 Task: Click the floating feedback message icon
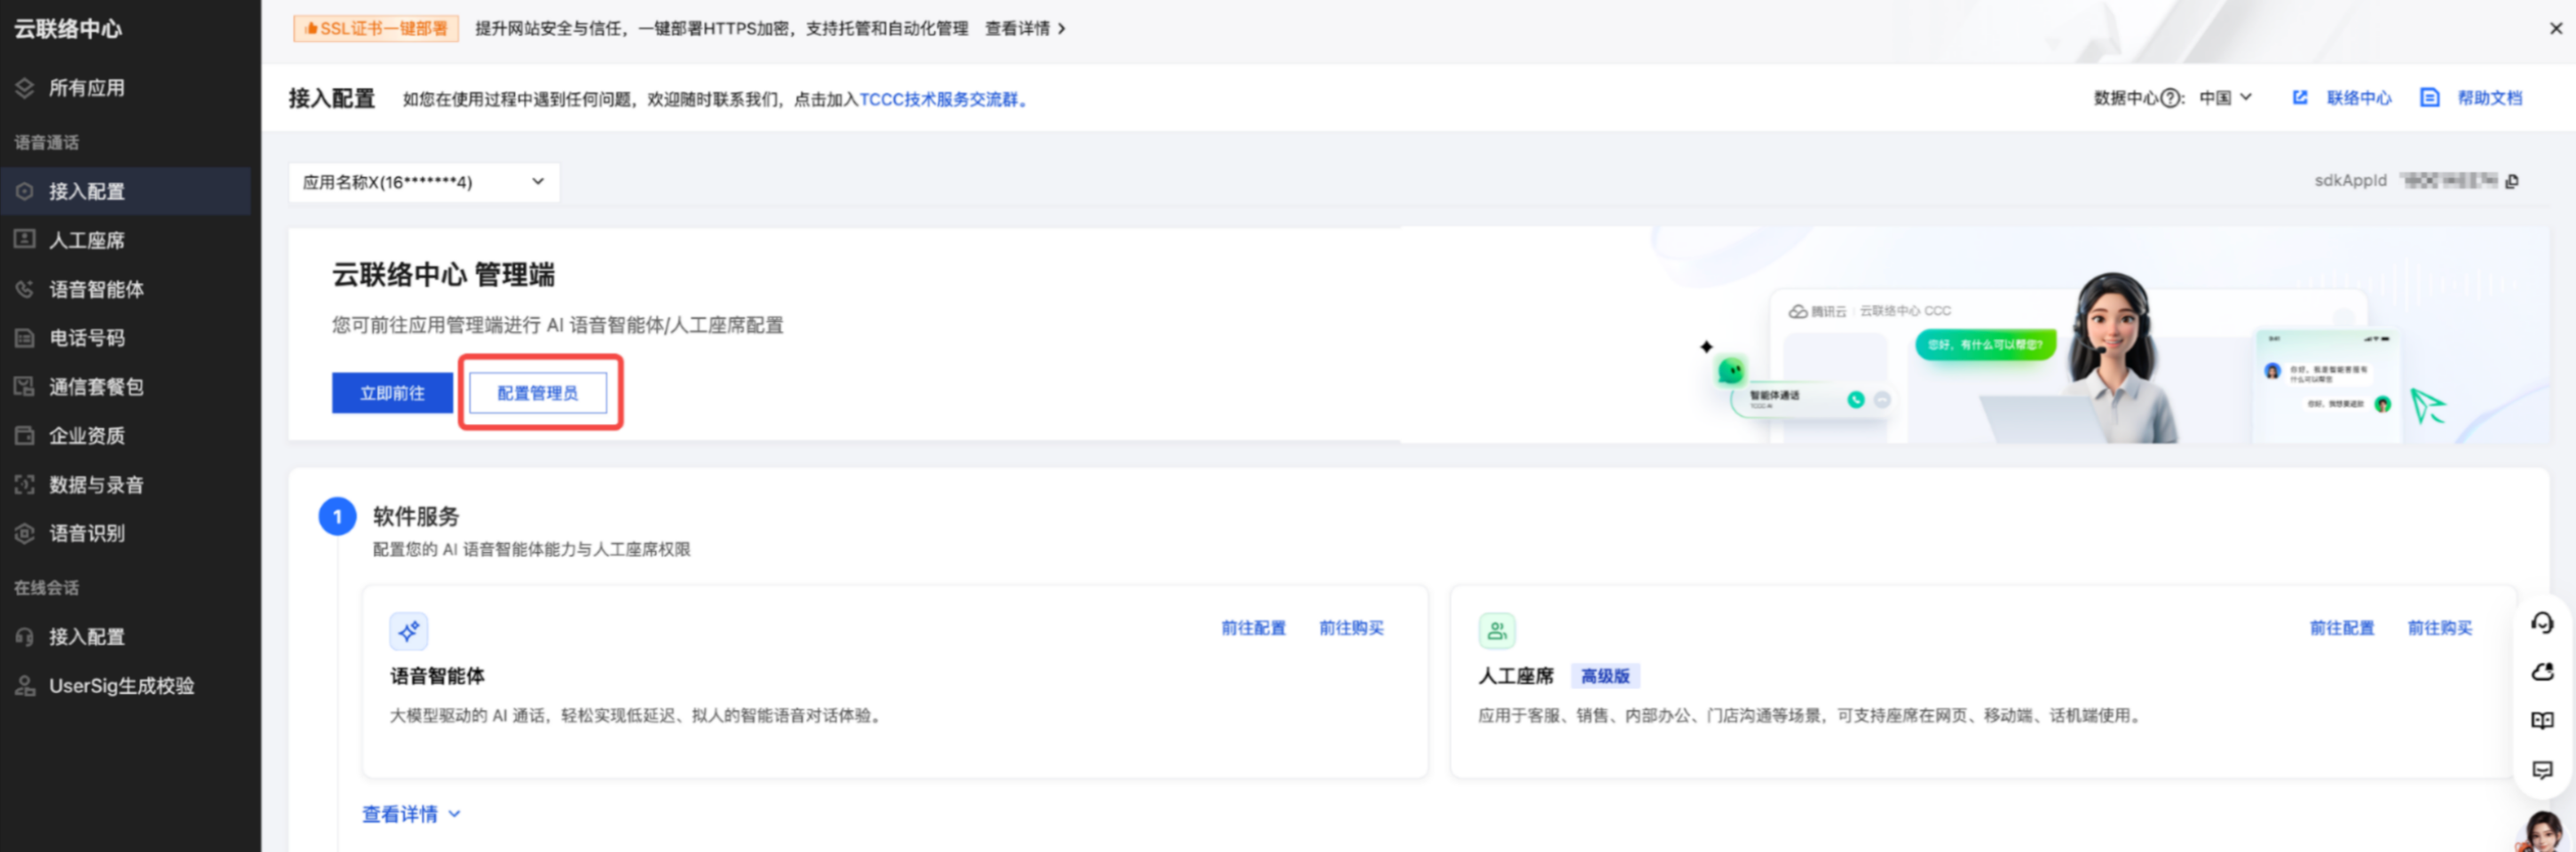click(2542, 769)
